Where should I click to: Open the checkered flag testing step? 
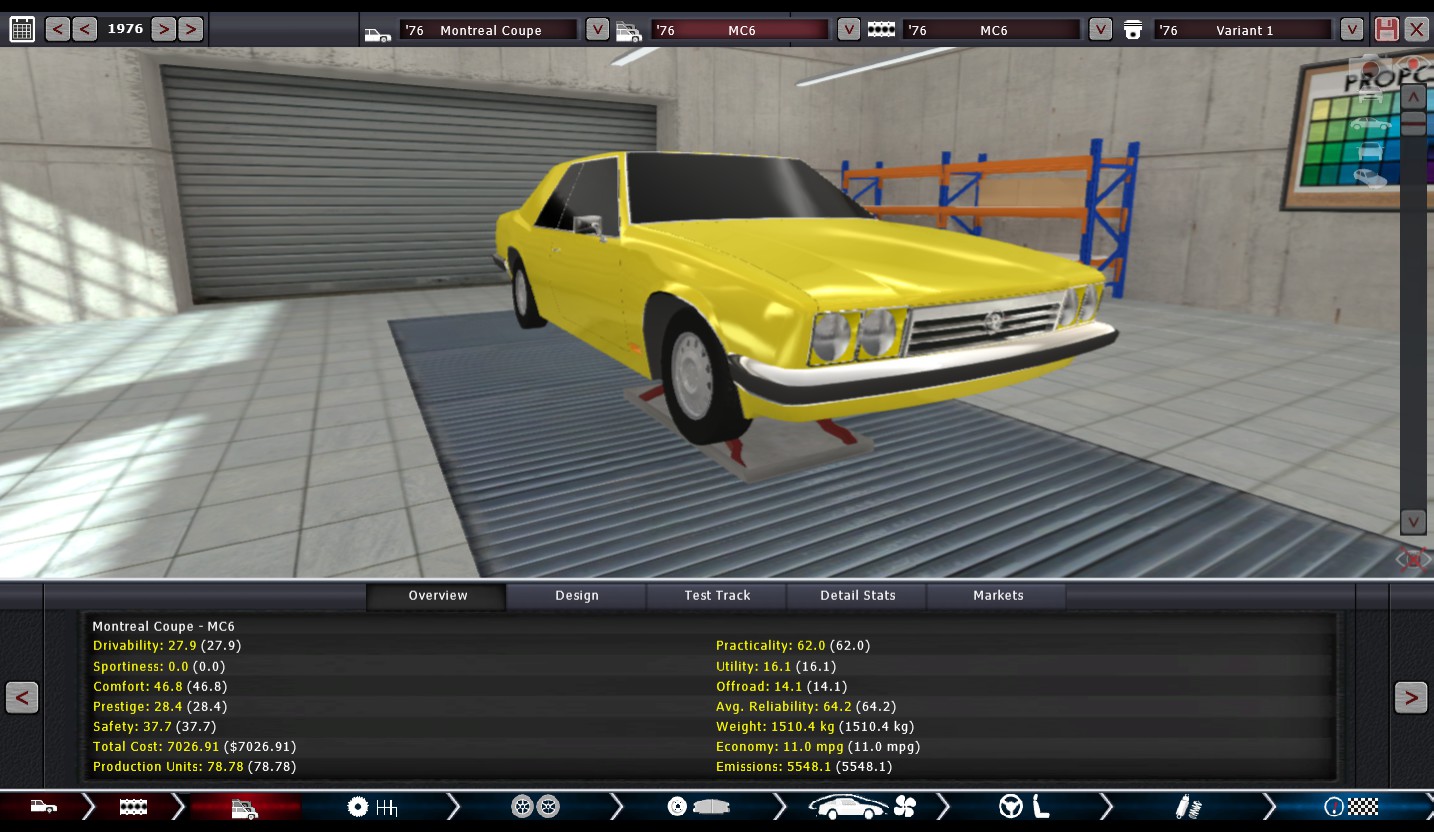point(1351,807)
